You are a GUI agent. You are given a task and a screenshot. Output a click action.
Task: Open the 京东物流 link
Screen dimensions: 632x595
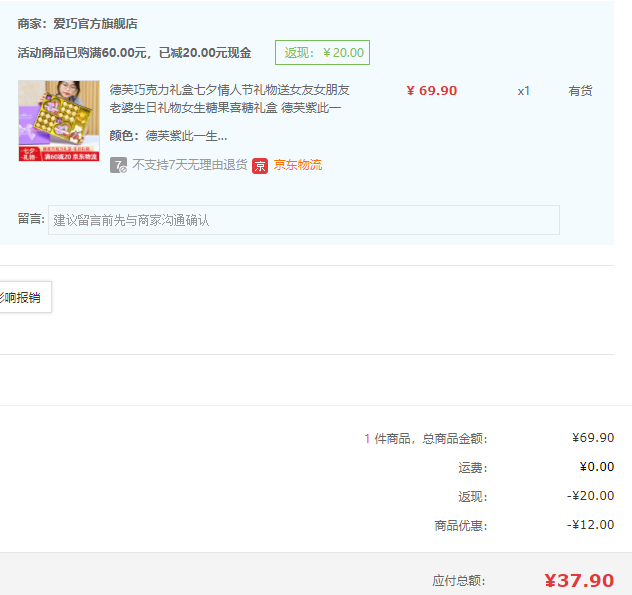(x=298, y=165)
